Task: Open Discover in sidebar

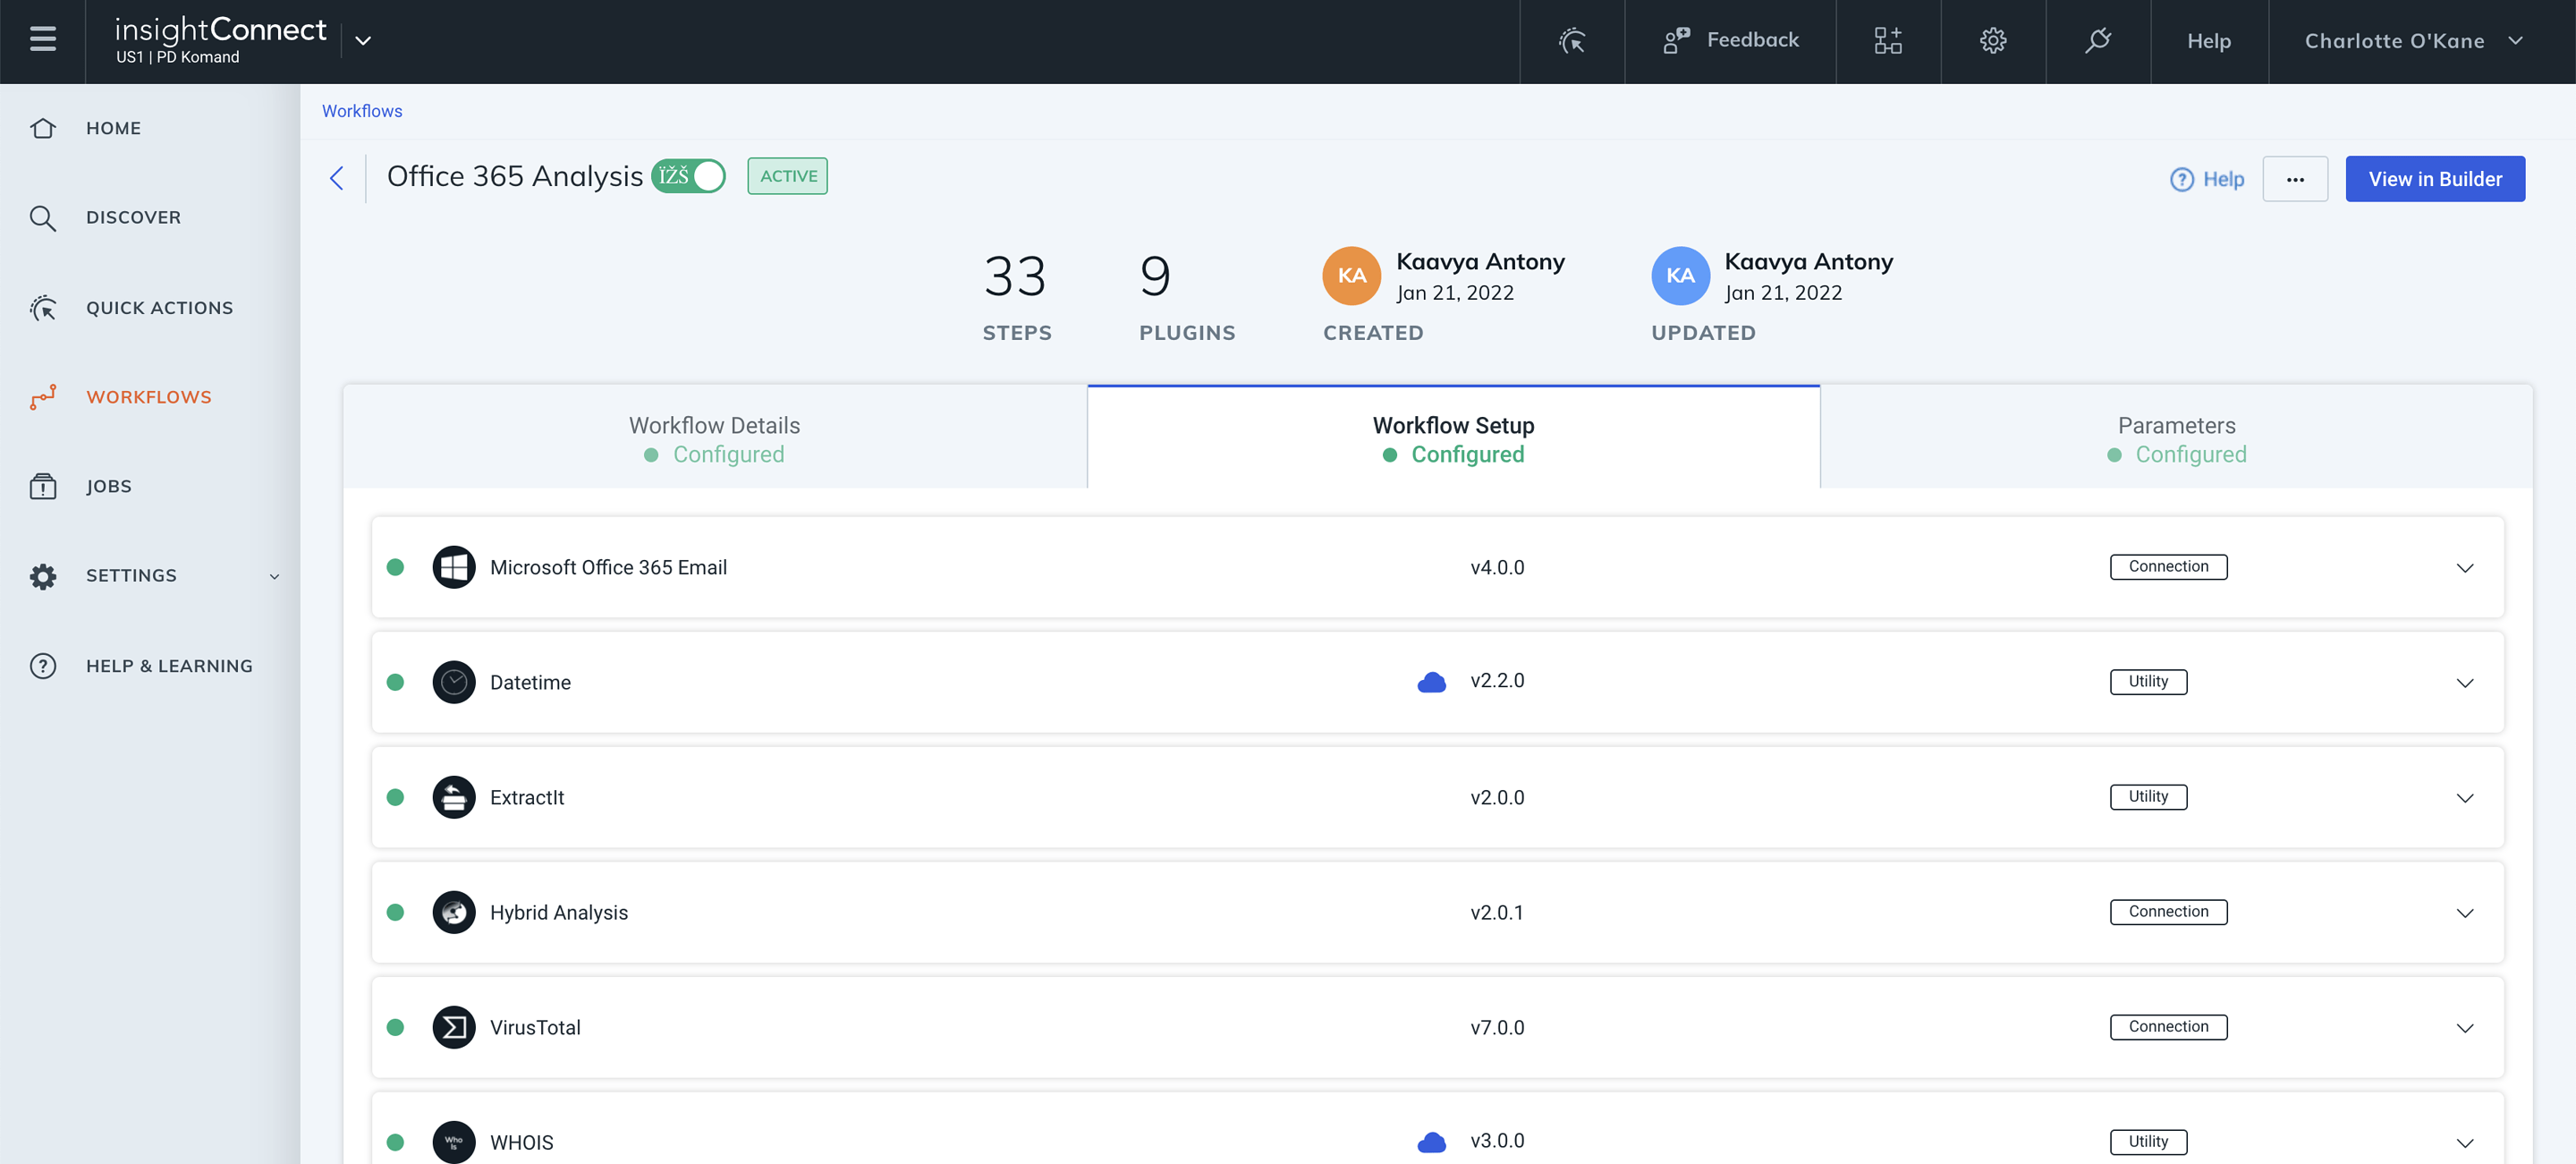Action: [x=133, y=217]
